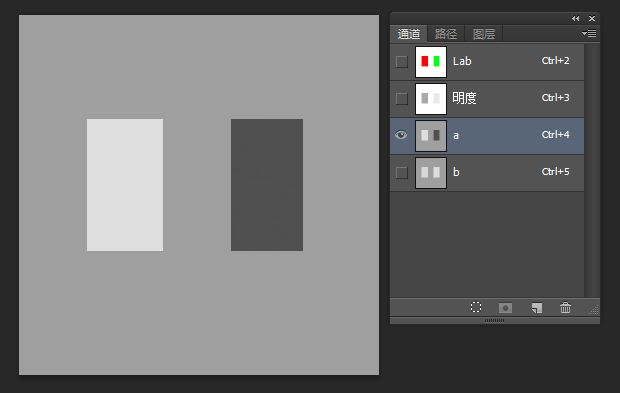The height and width of the screenshot is (393, 620).
Task: Open the panel options menu
Action: click(x=589, y=34)
